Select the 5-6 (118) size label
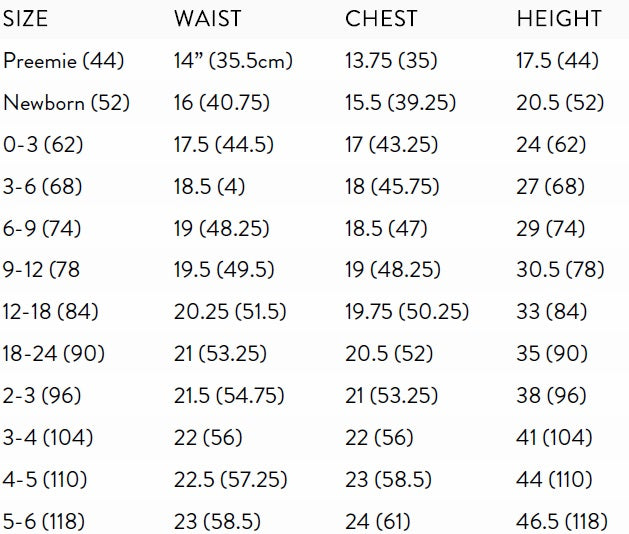Viewport: 629px width, 534px height. (x=44, y=522)
